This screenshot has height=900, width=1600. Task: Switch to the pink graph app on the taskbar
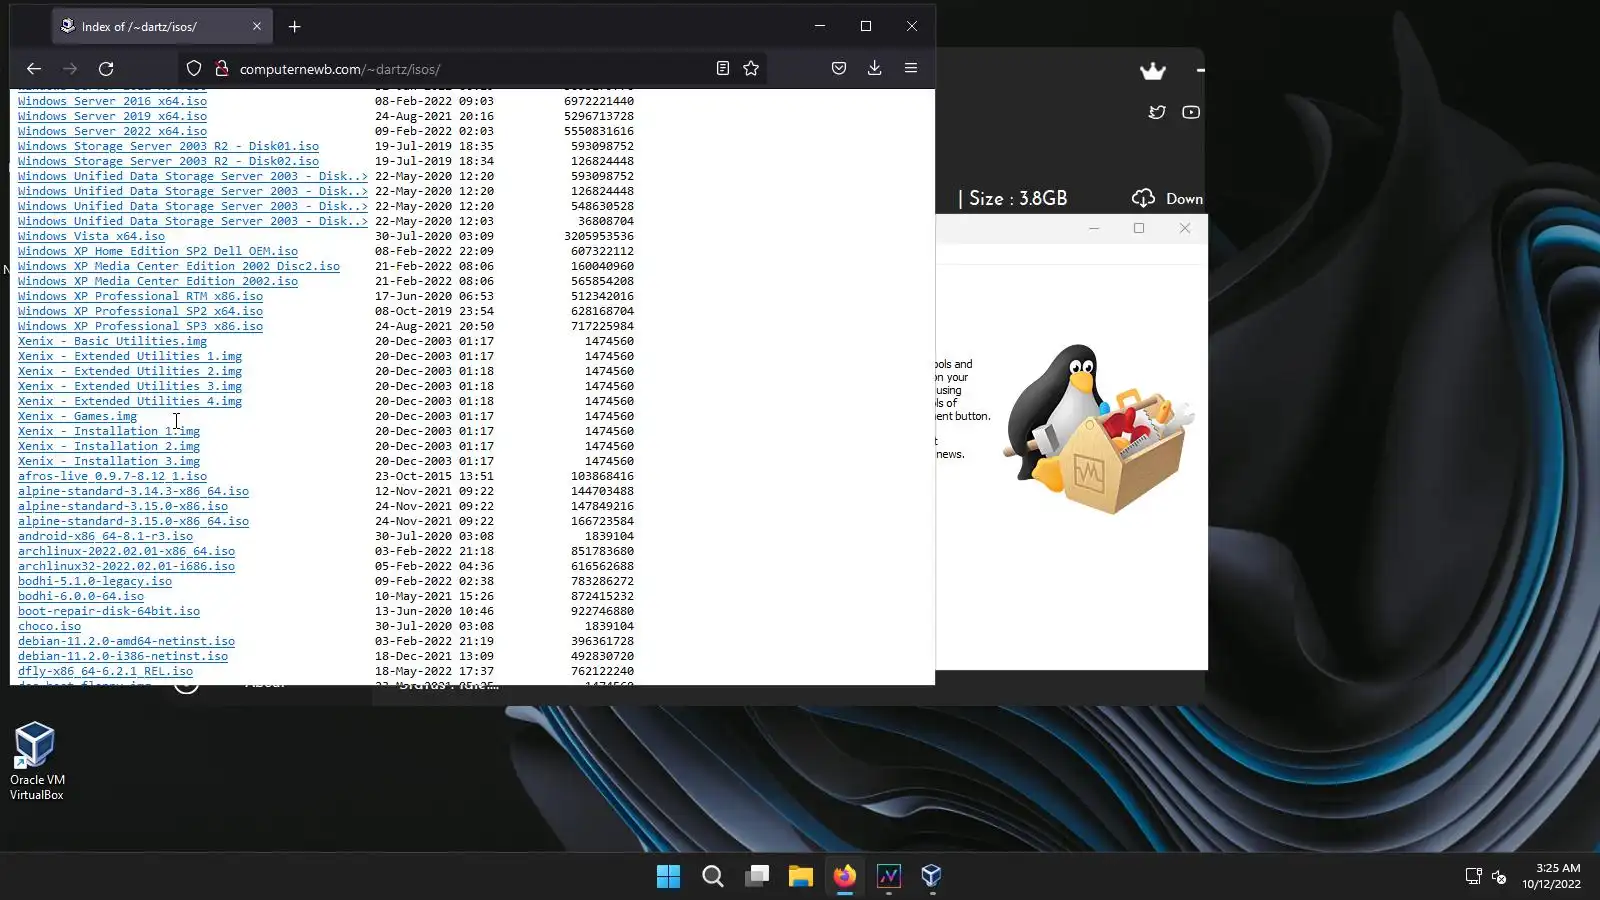(889, 877)
